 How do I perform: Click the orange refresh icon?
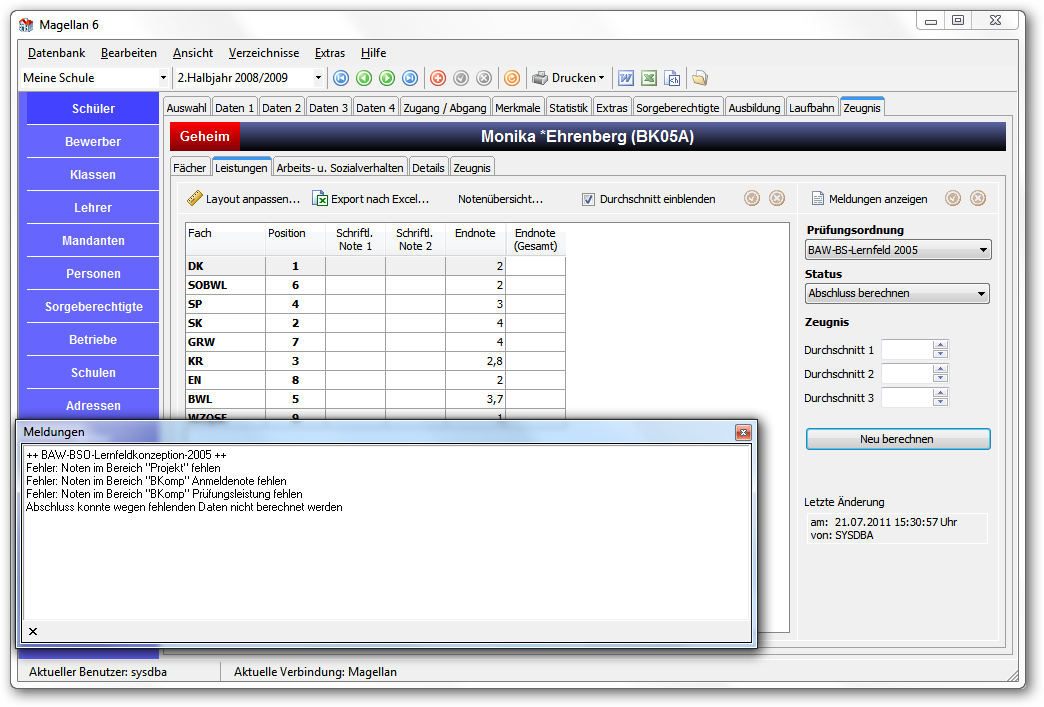coord(512,79)
